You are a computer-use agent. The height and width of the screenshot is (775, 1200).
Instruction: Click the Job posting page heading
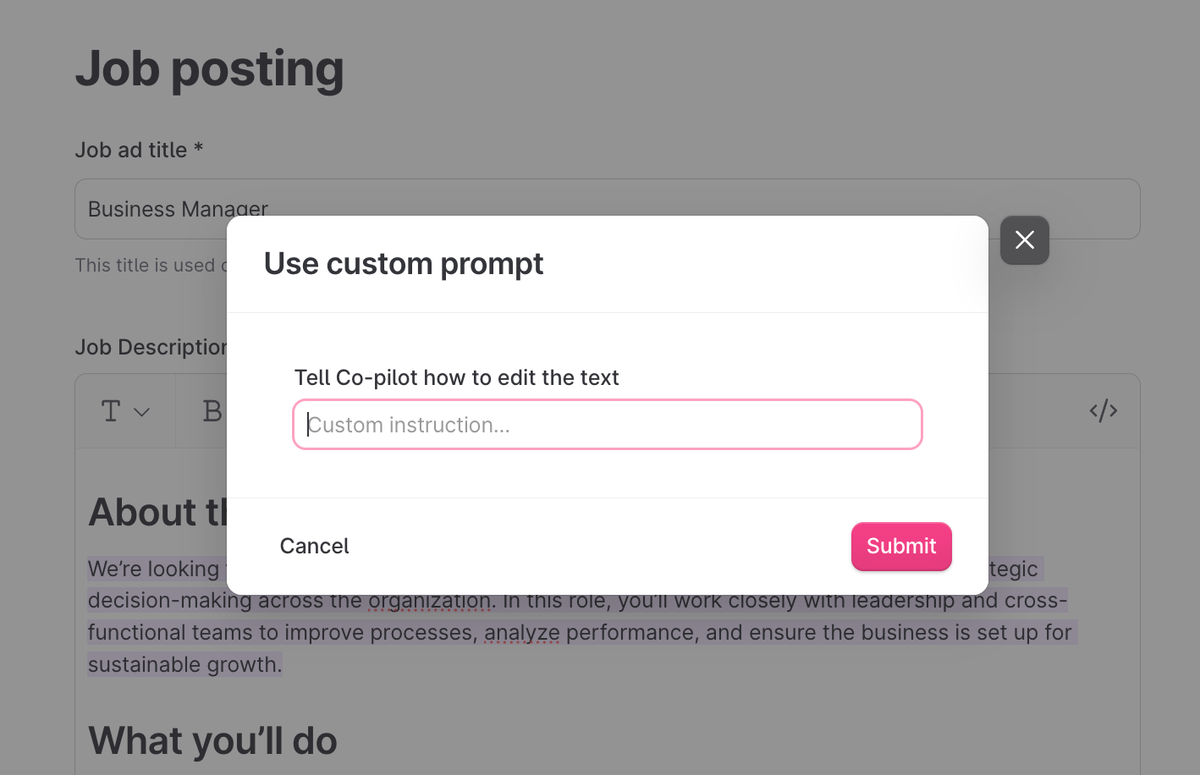click(209, 69)
